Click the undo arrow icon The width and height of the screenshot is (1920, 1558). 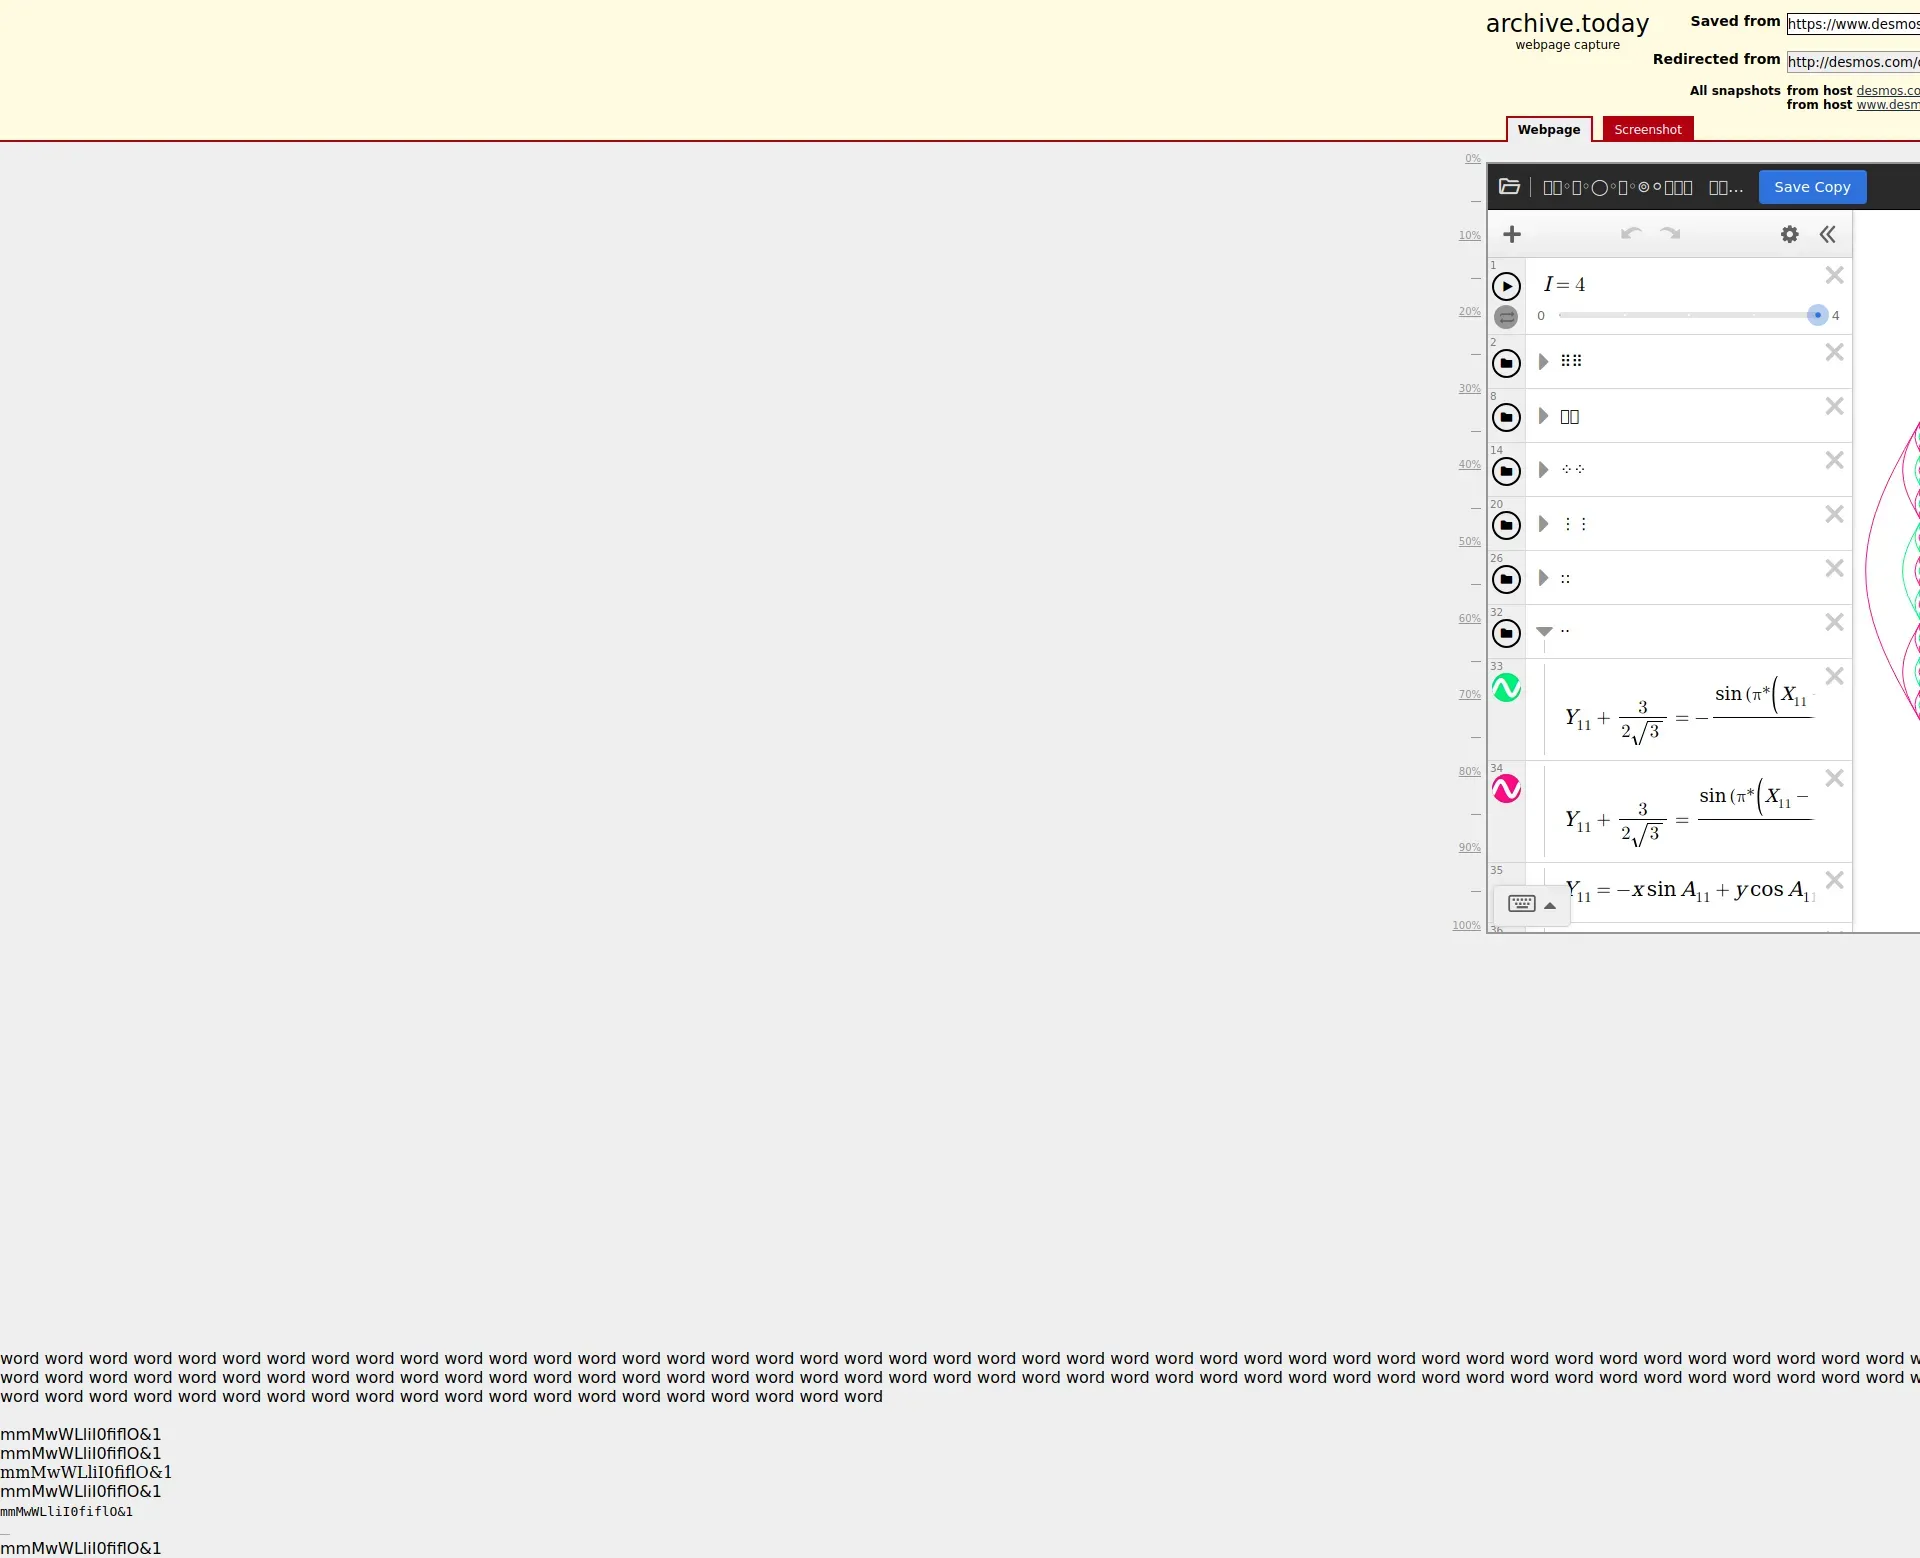click(1631, 234)
